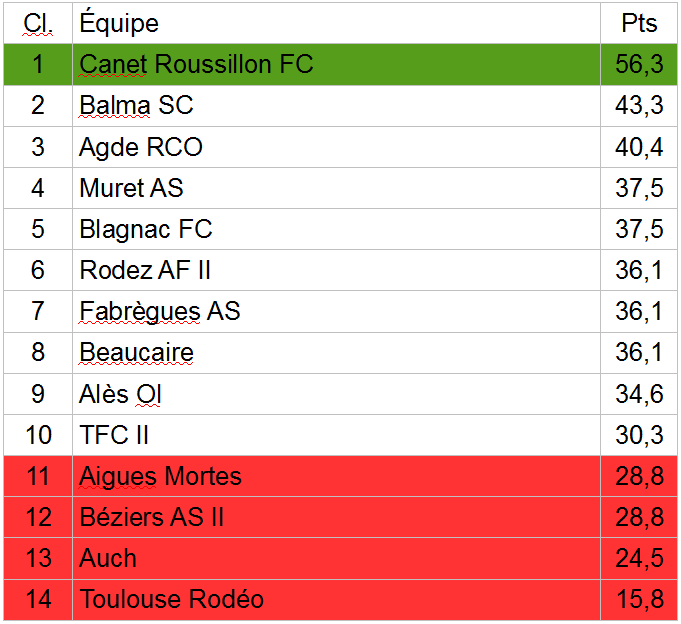This screenshot has height=624, width=681.
Task: Click the Cl. column header cell
Action: tap(38, 23)
